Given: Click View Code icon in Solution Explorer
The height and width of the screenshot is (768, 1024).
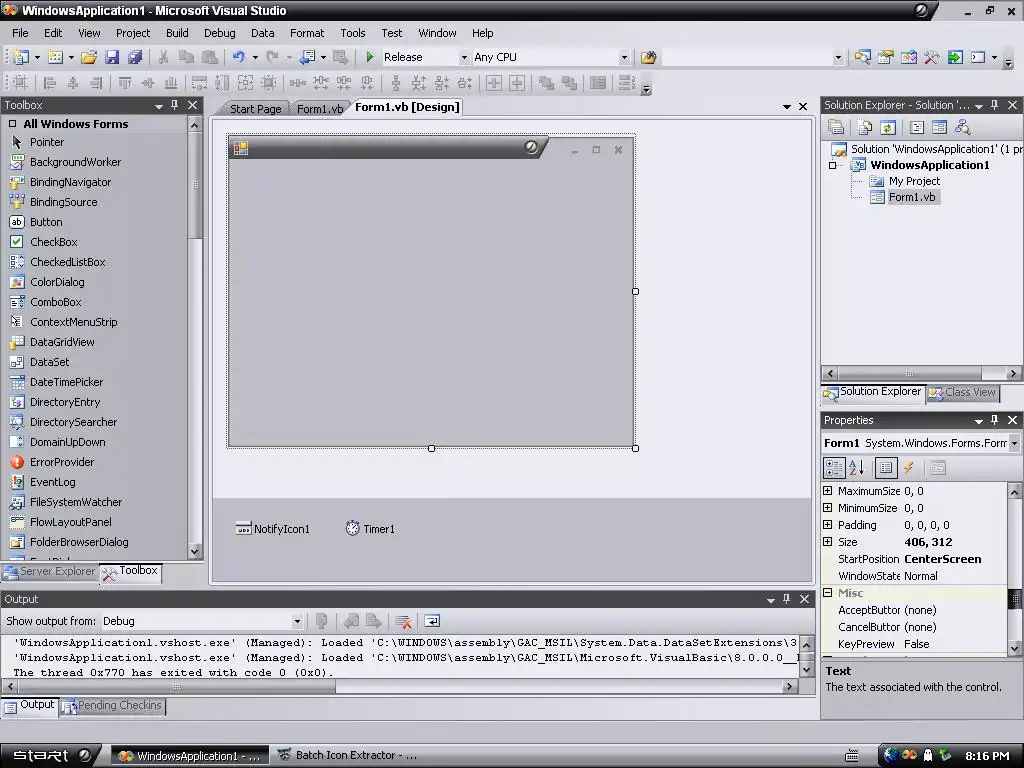Looking at the screenshot, I should tap(917, 127).
